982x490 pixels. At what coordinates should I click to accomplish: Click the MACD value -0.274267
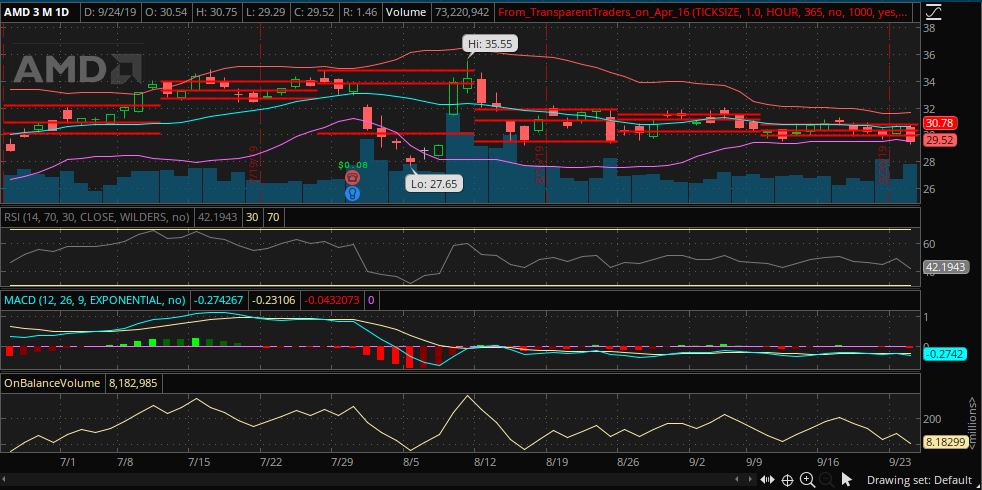tap(219, 300)
